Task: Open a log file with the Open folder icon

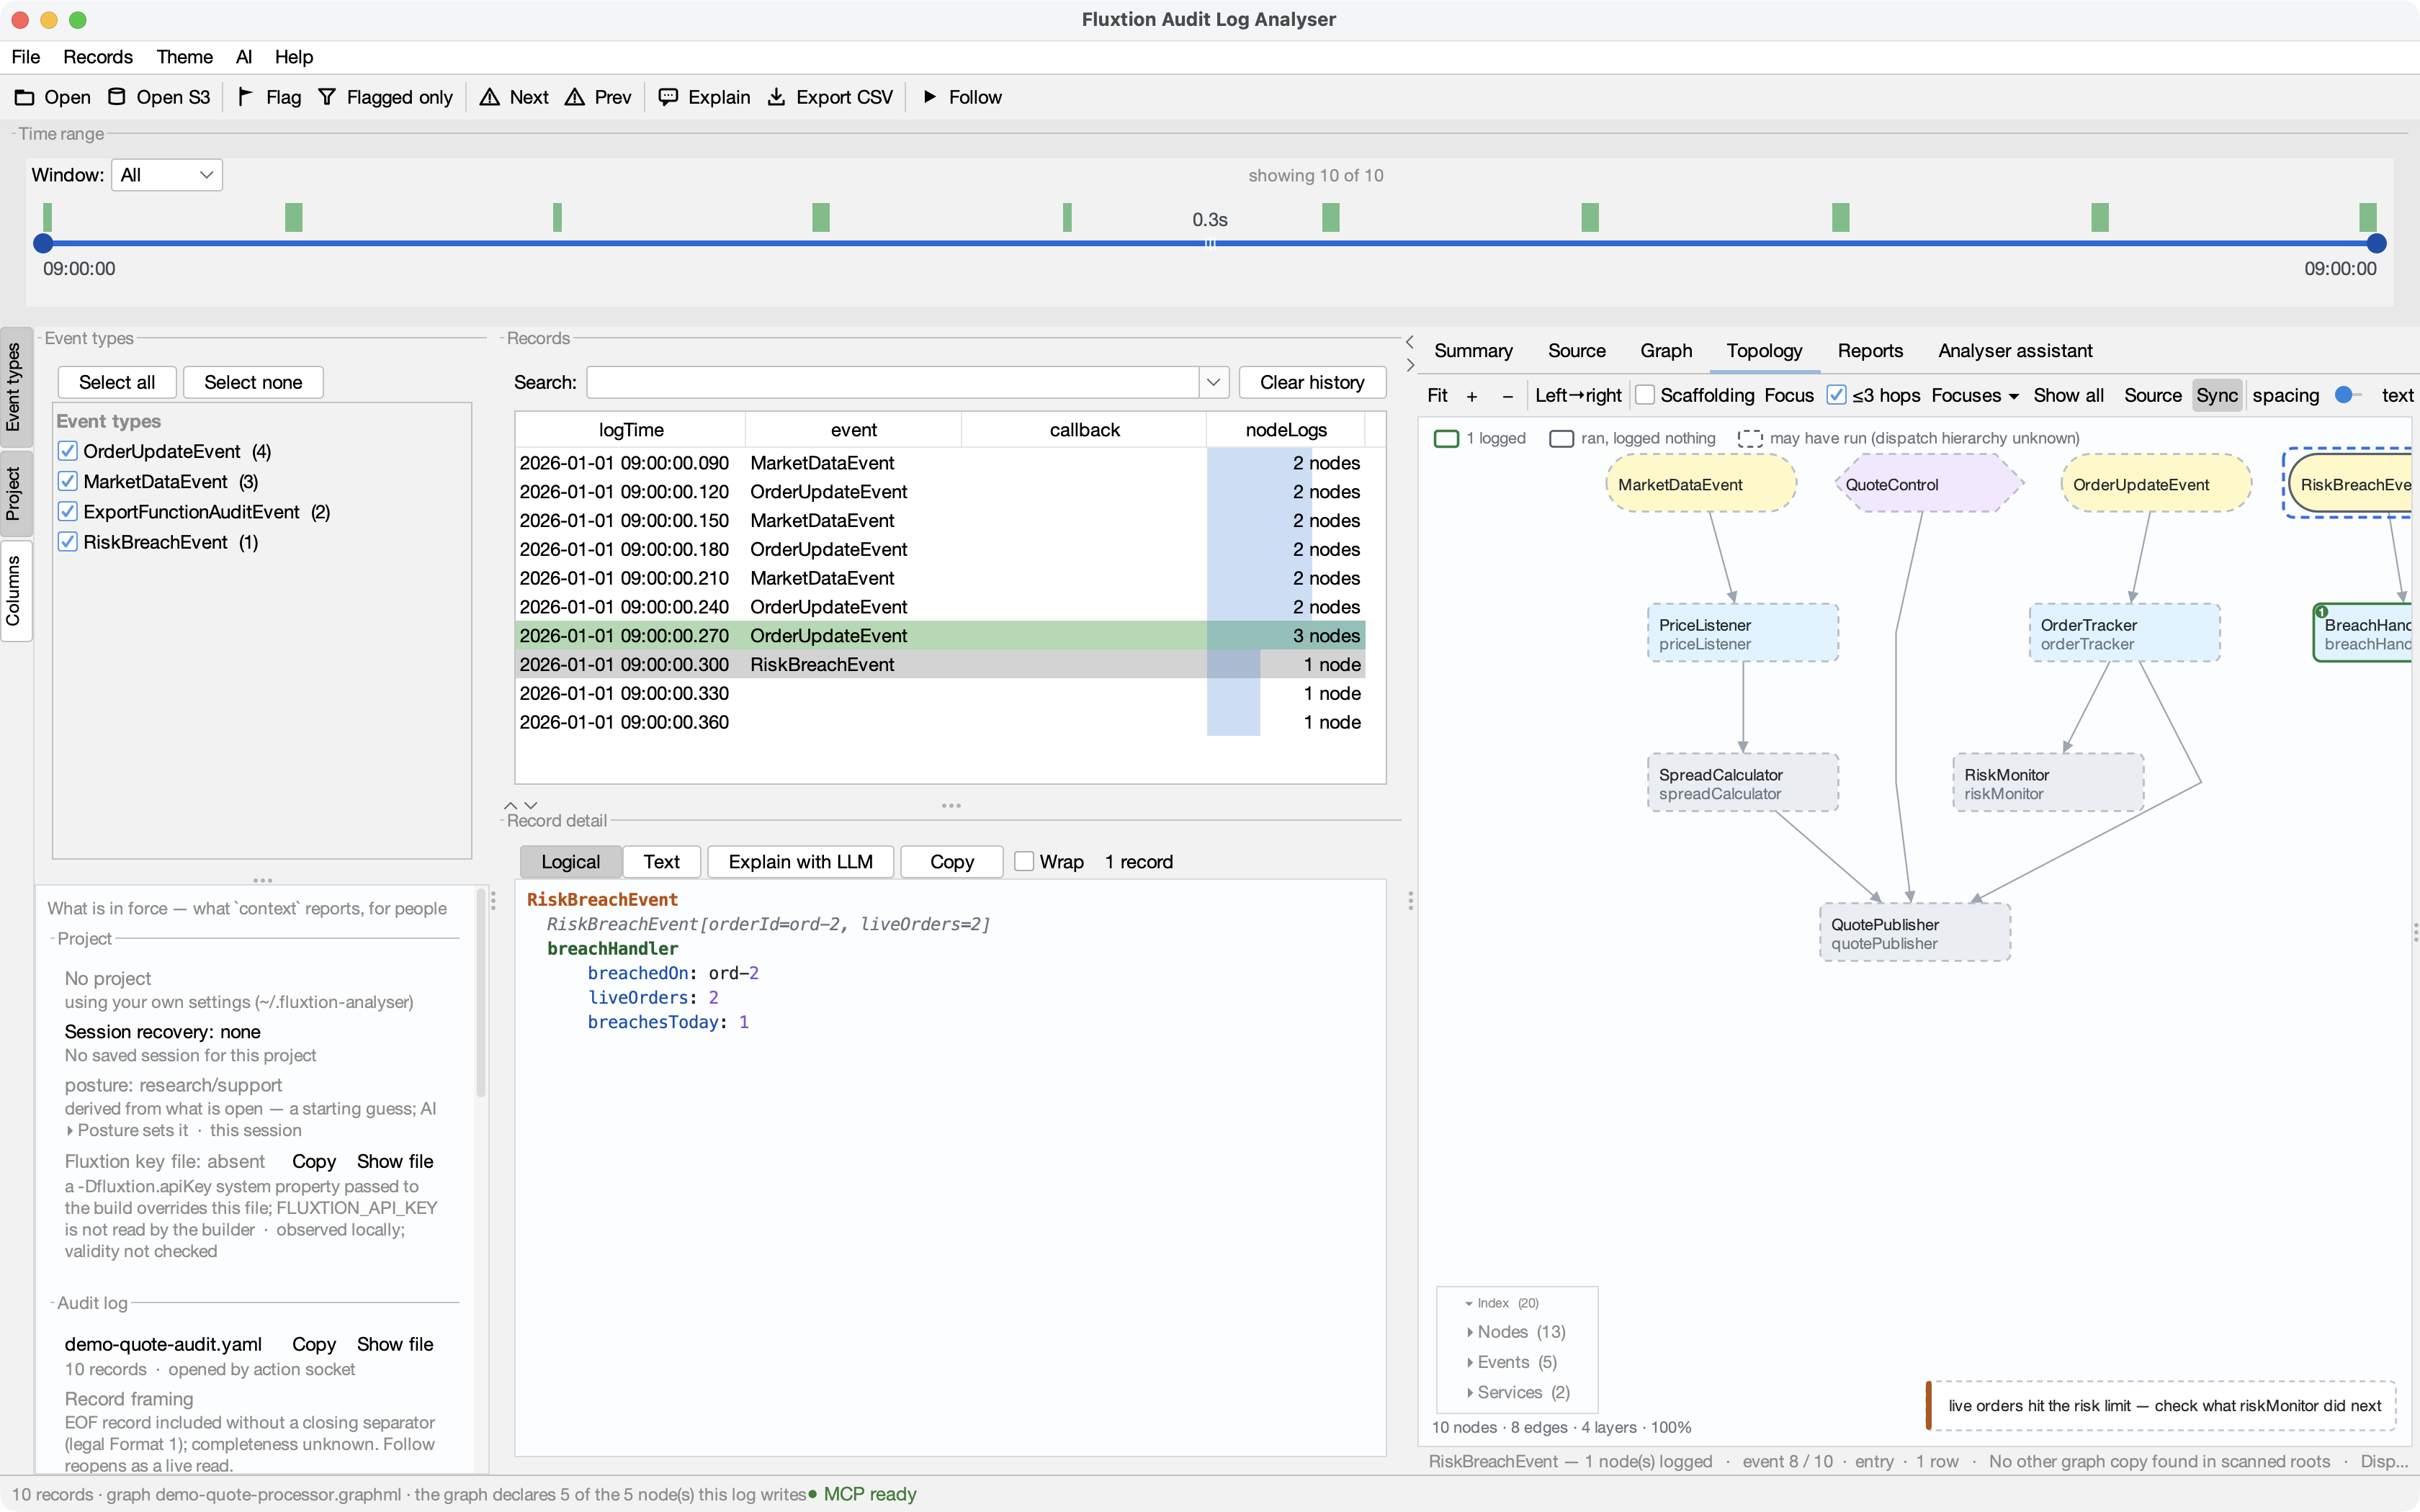Action: [24, 97]
